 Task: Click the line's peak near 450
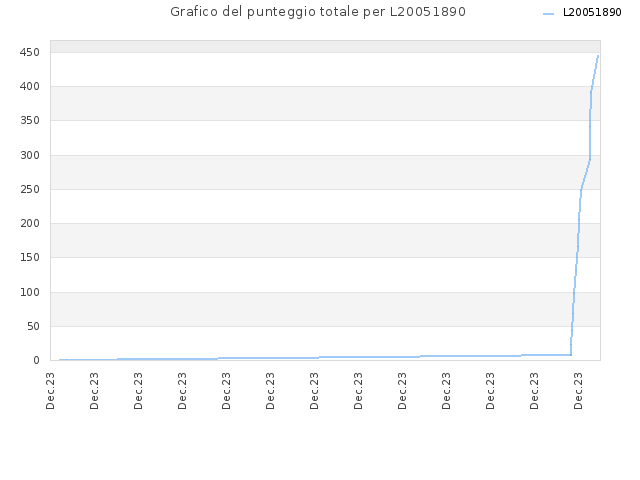598,56
